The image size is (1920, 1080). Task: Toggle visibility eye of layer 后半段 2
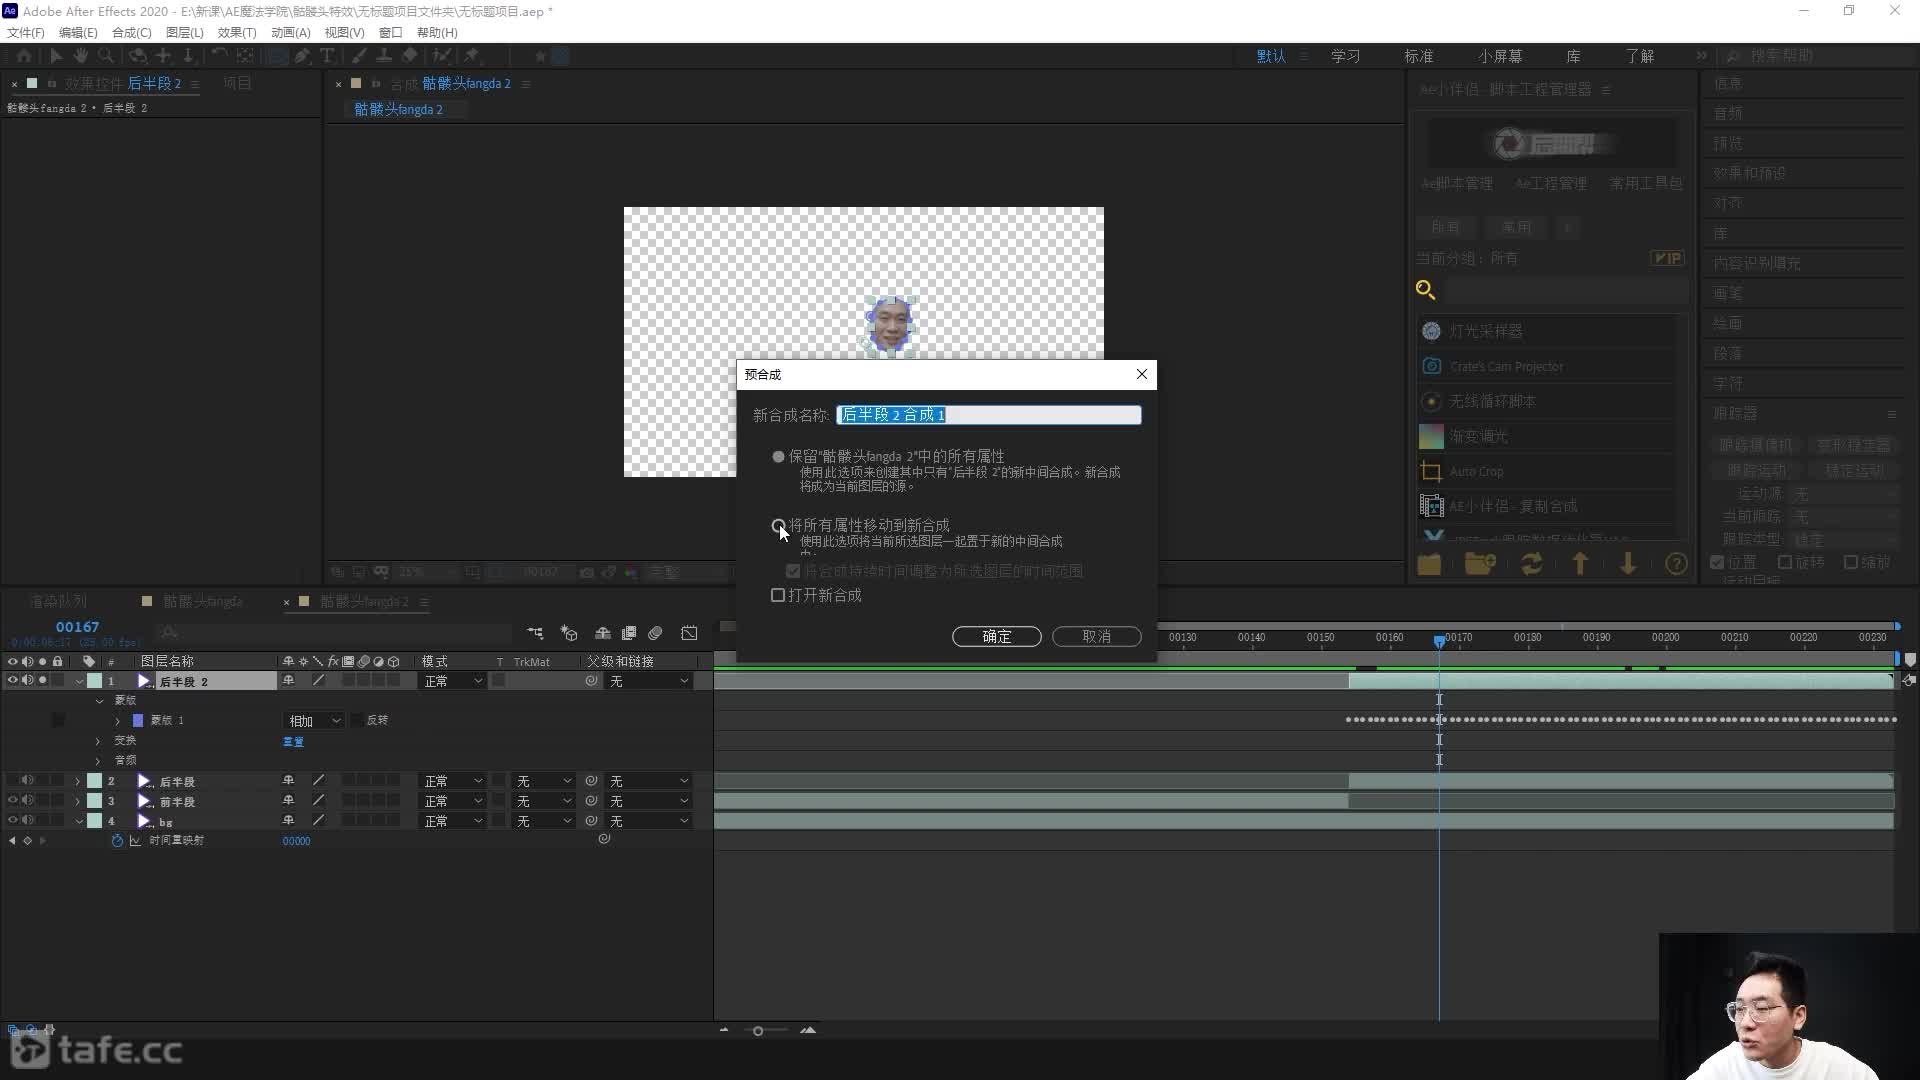point(13,681)
